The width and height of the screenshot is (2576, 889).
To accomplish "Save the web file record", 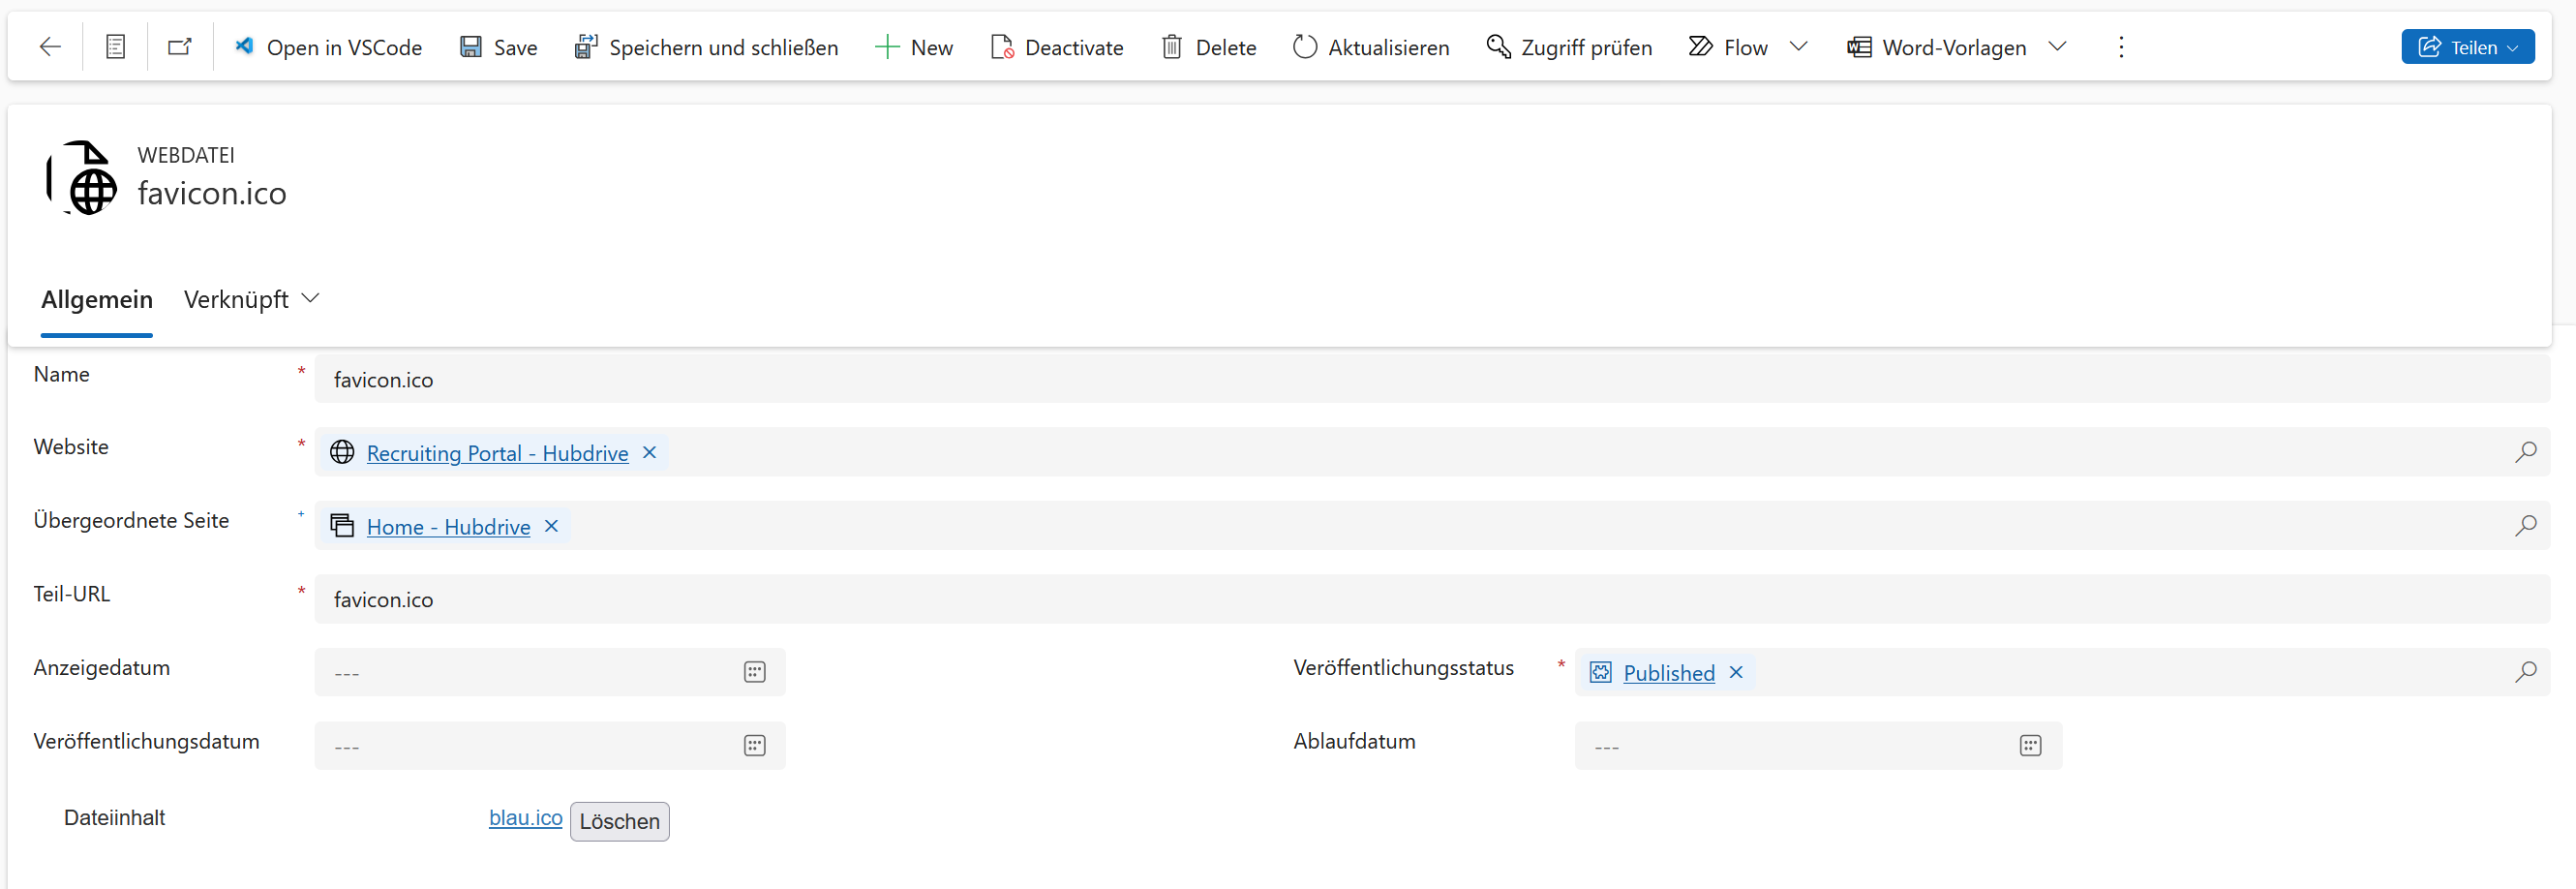I will (498, 47).
